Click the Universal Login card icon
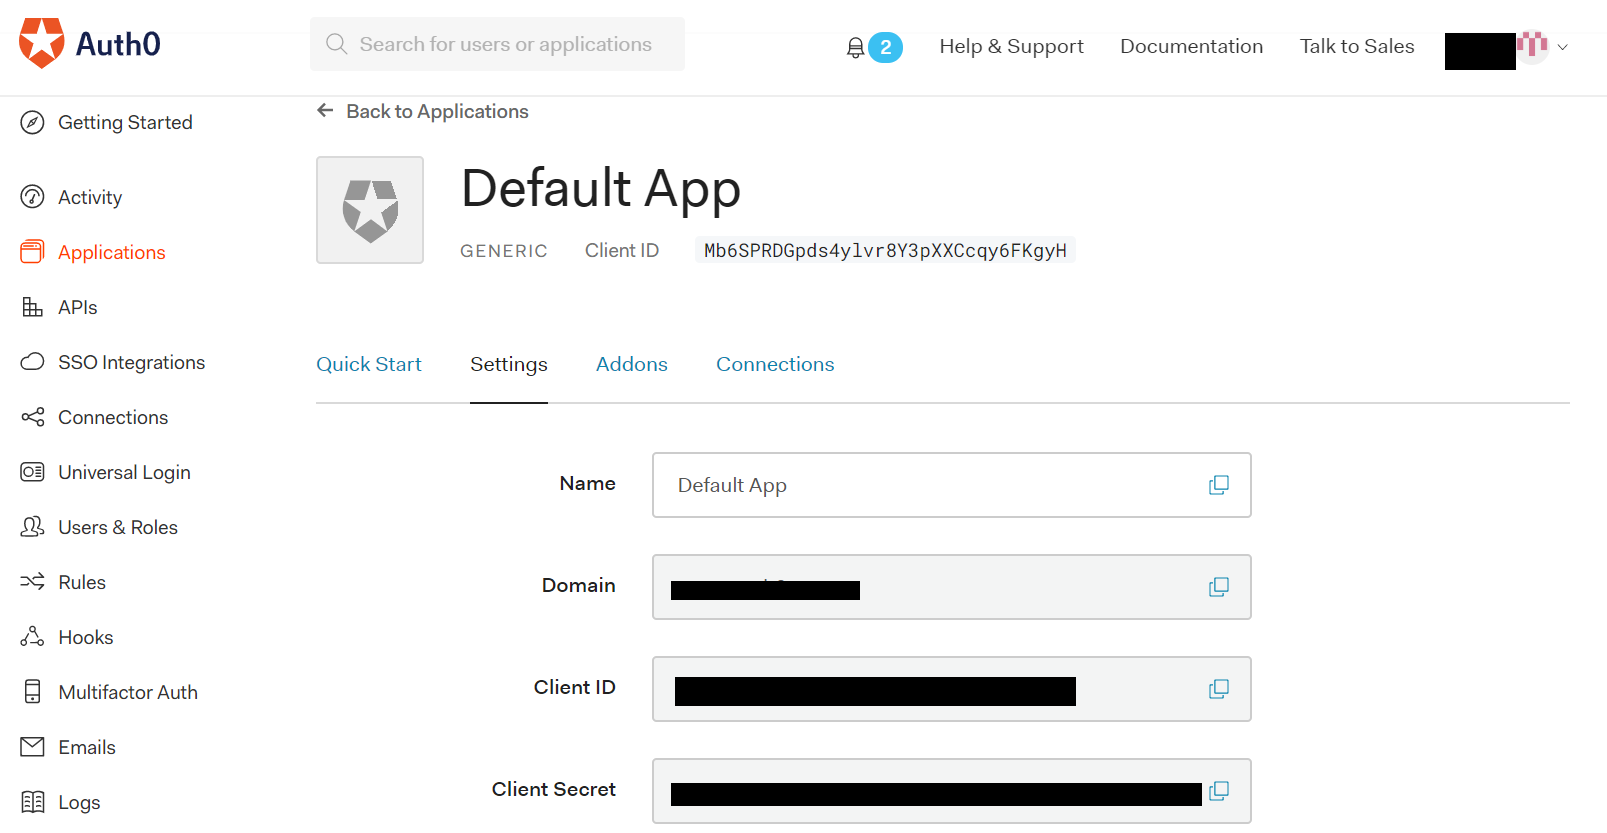1607x833 pixels. click(32, 472)
